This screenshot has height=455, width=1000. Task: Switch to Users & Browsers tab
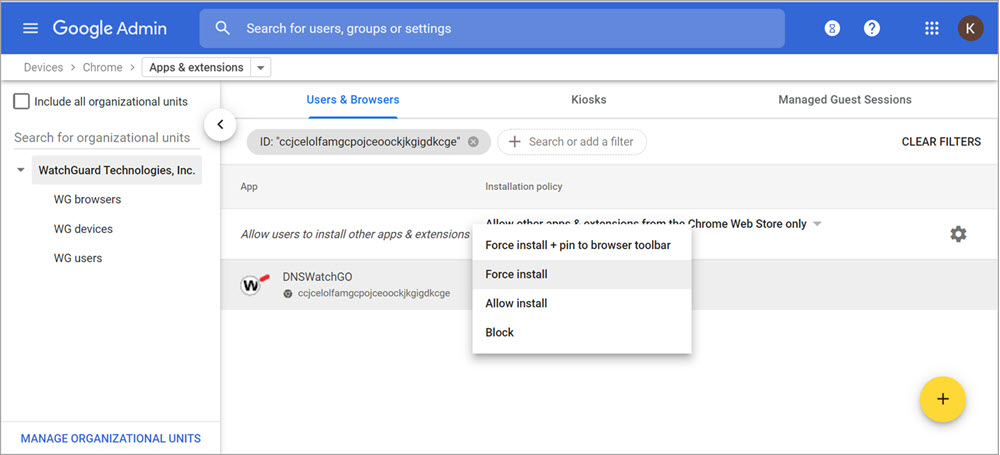tap(353, 100)
